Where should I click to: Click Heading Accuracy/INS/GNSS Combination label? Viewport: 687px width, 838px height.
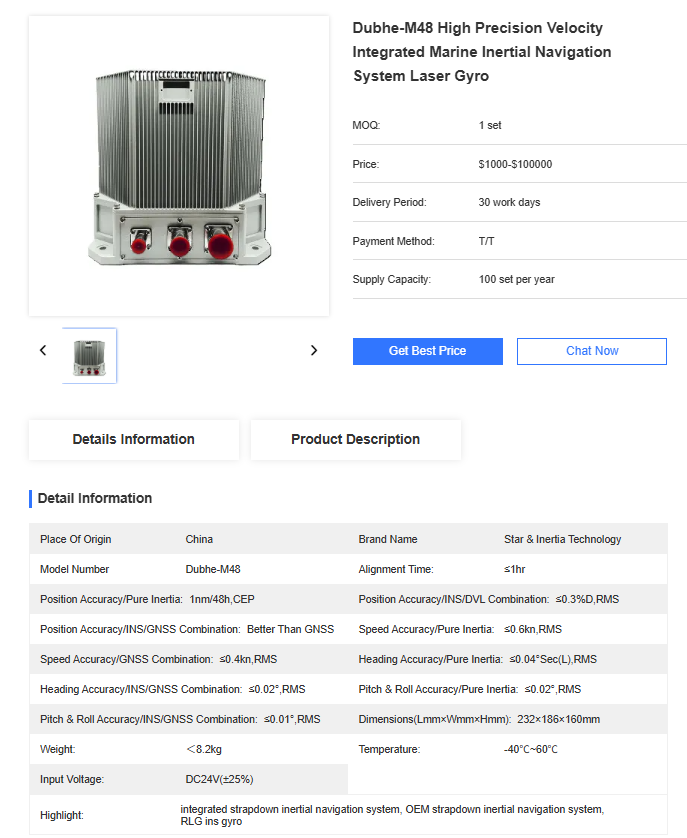click(x=141, y=689)
